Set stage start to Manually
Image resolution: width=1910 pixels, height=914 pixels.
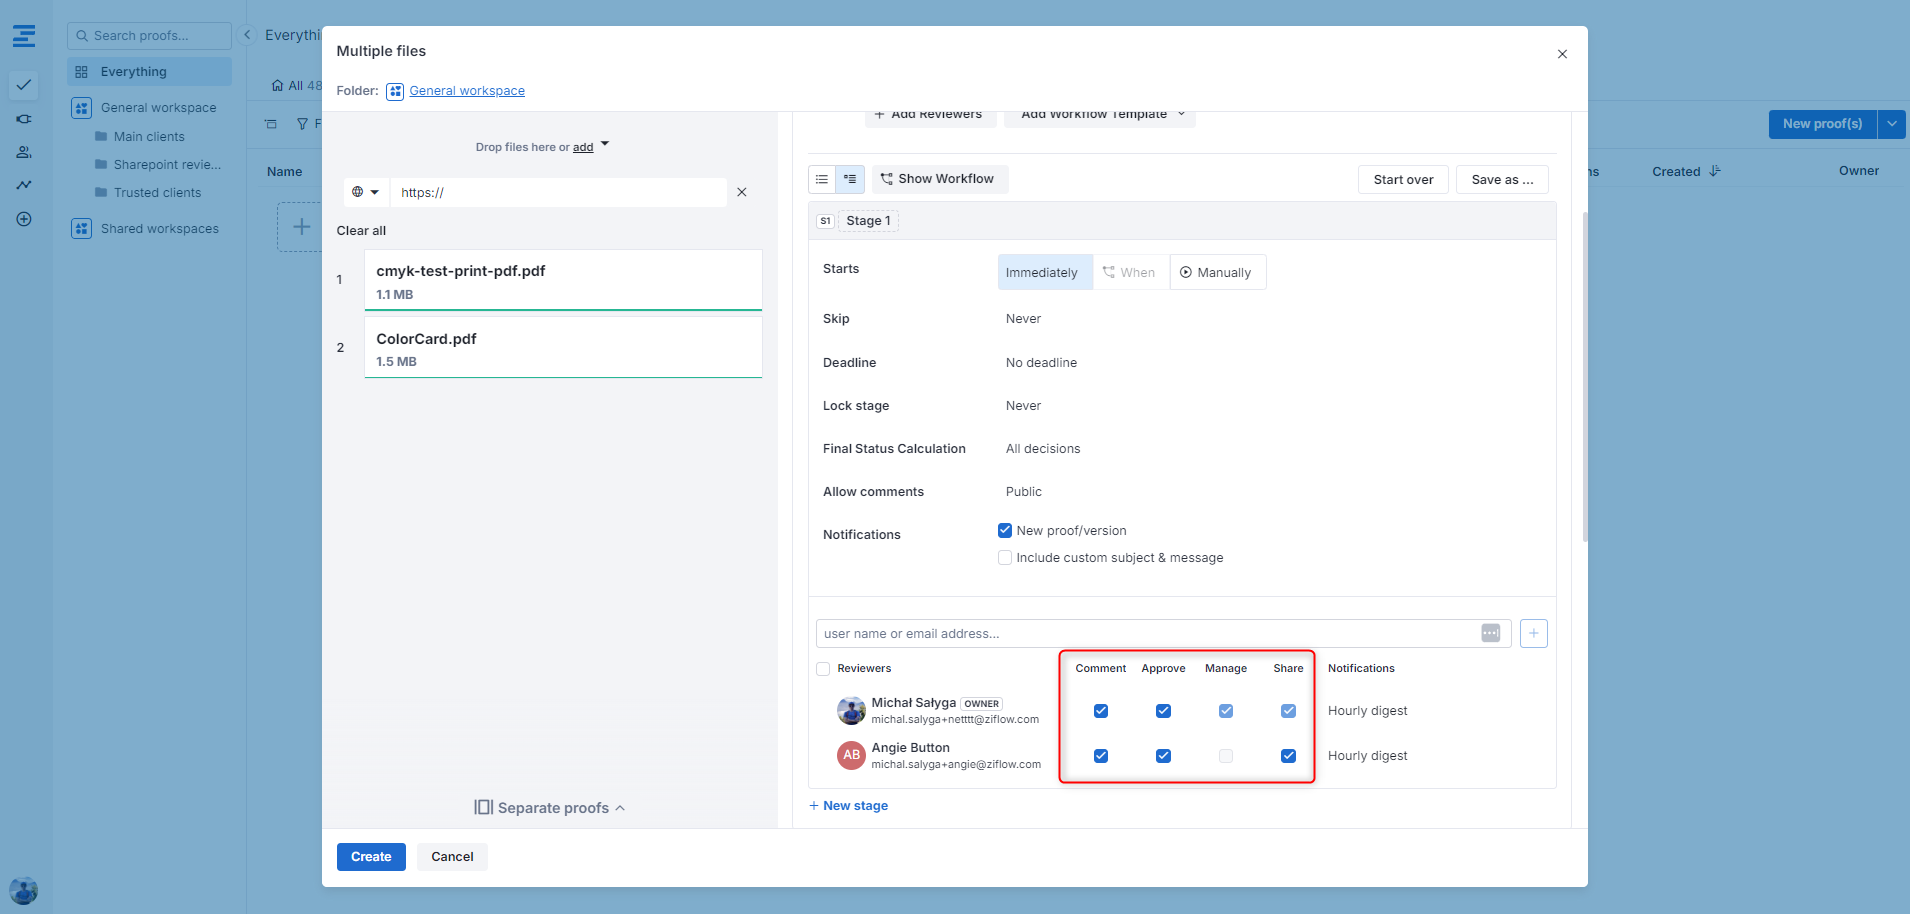(1216, 273)
